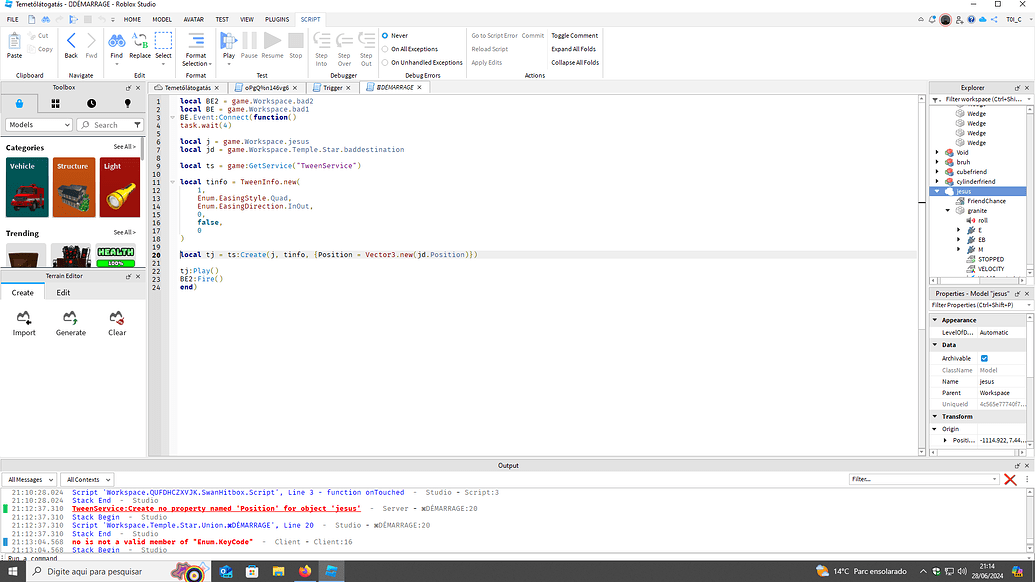Switch to the HOME ribbon tab

(132, 20)
